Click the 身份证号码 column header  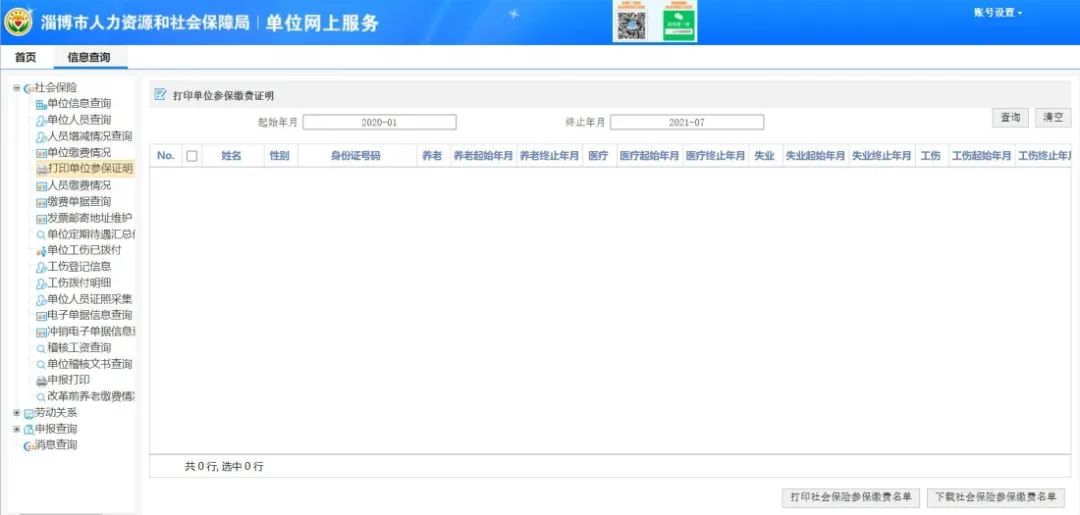coord(357,156)
